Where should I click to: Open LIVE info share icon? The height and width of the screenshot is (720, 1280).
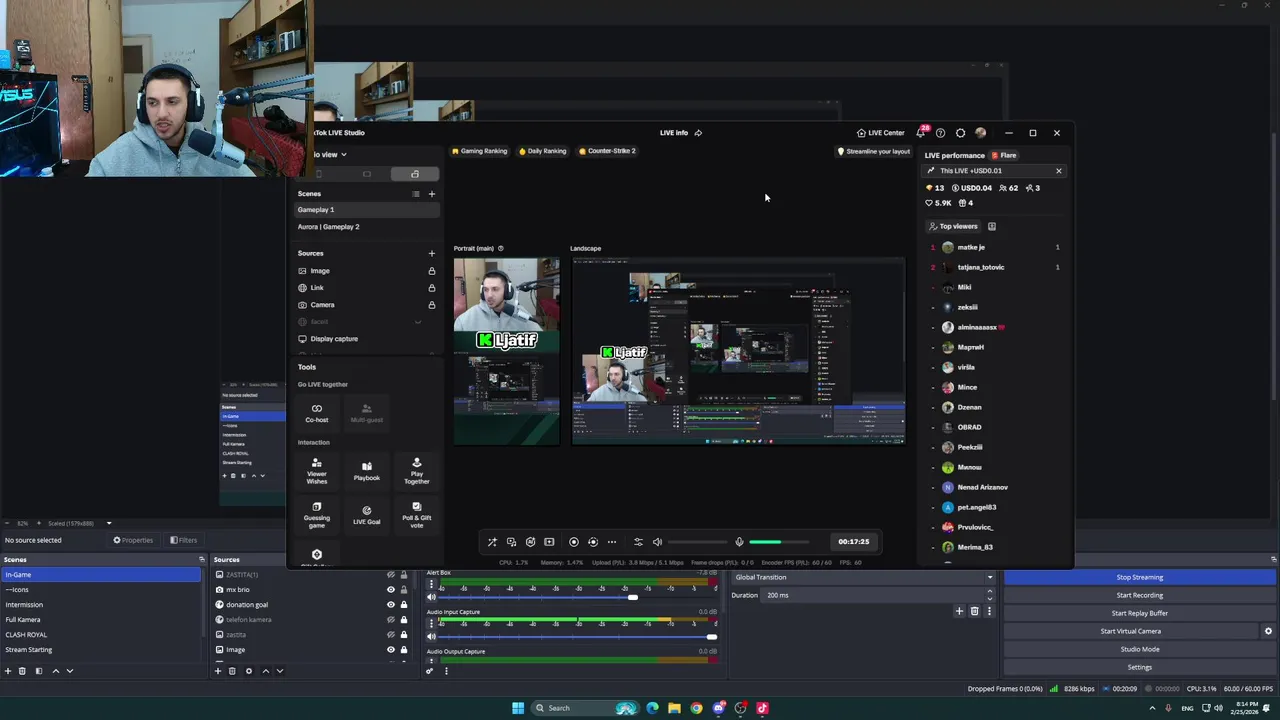pos(698,133)
